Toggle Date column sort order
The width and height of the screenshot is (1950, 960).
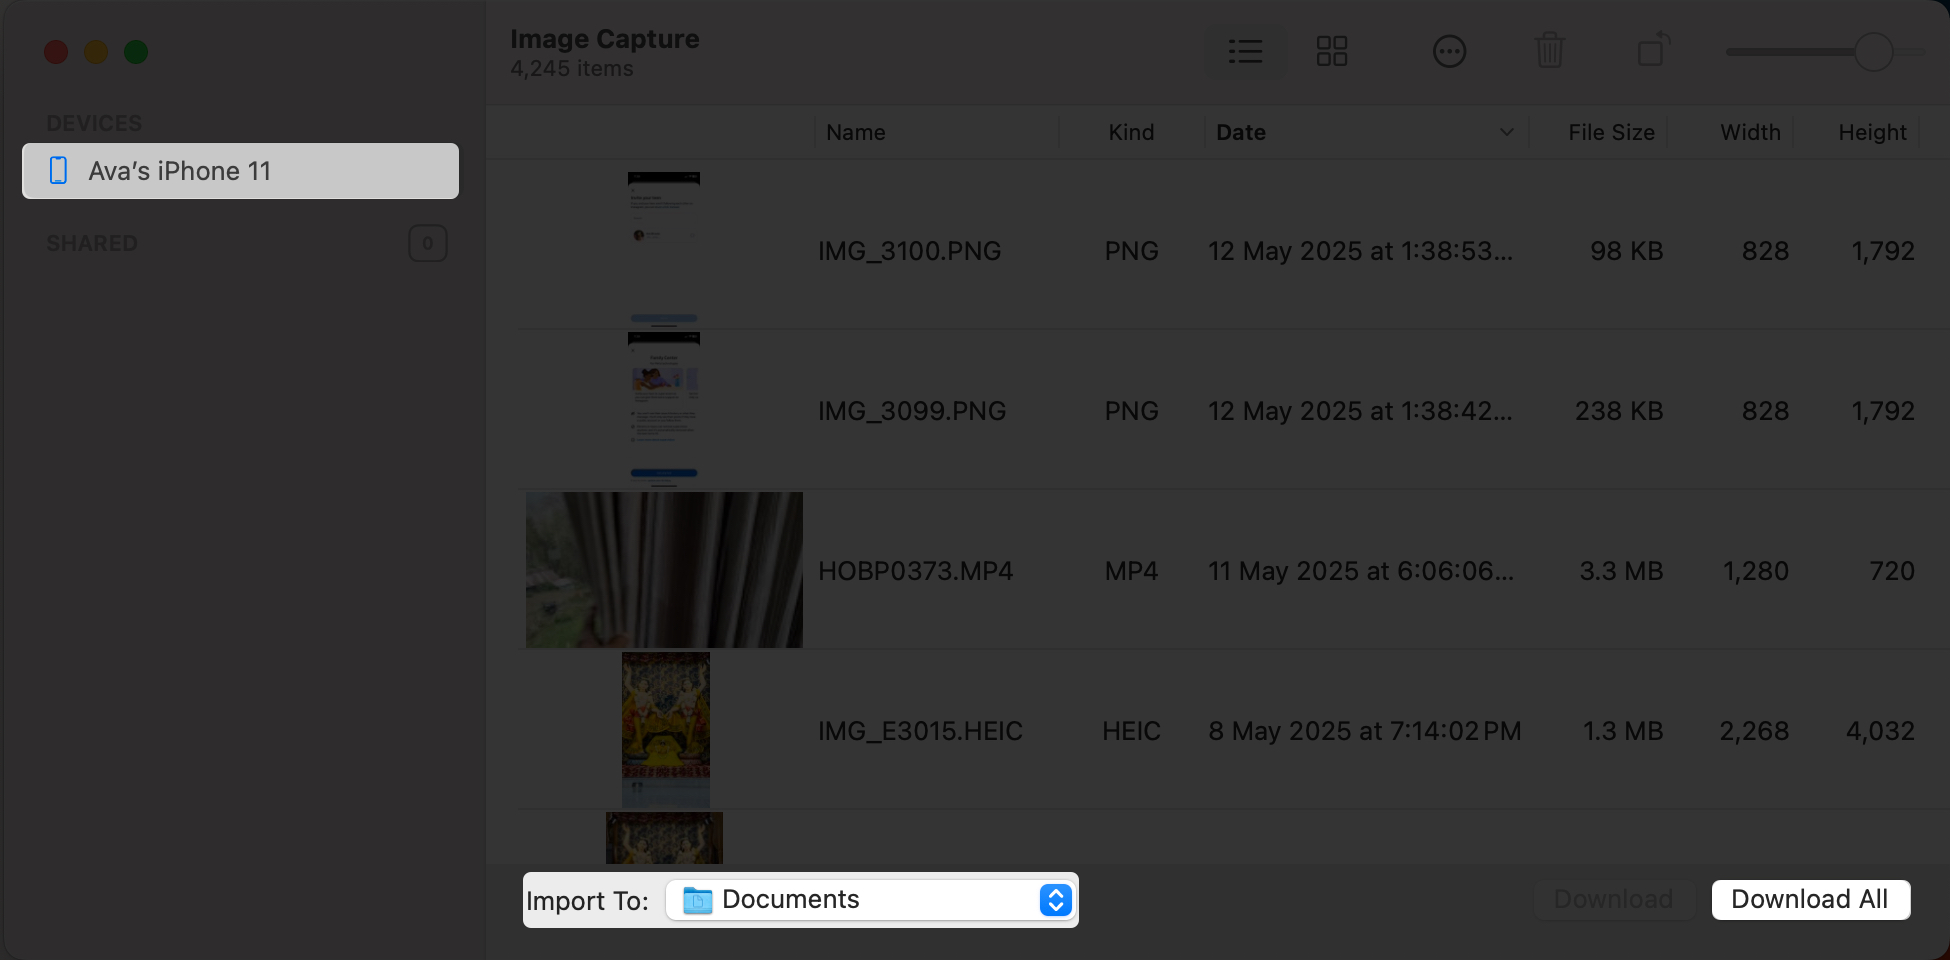coord(1241,132)
